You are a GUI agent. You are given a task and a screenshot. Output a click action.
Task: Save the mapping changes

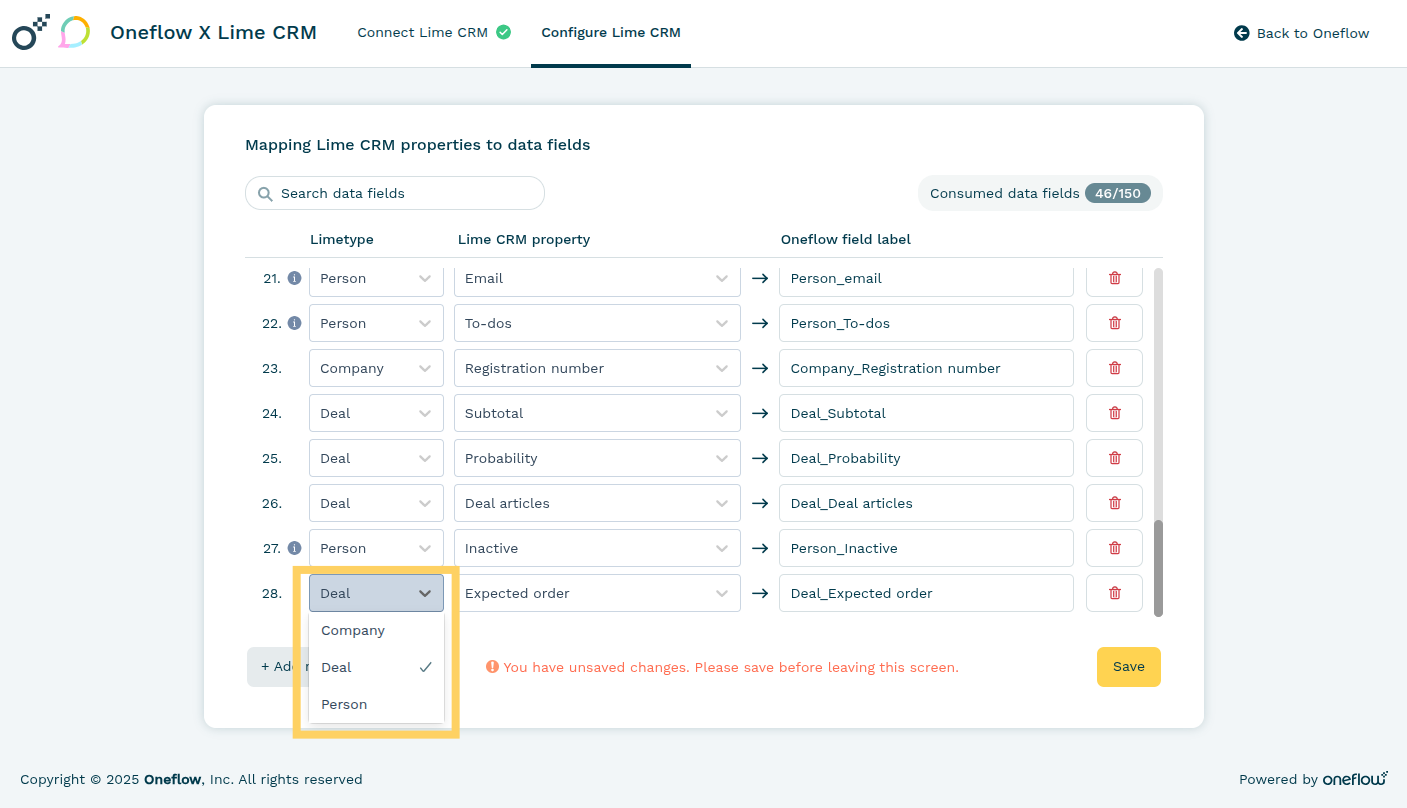coord(1128,667)
